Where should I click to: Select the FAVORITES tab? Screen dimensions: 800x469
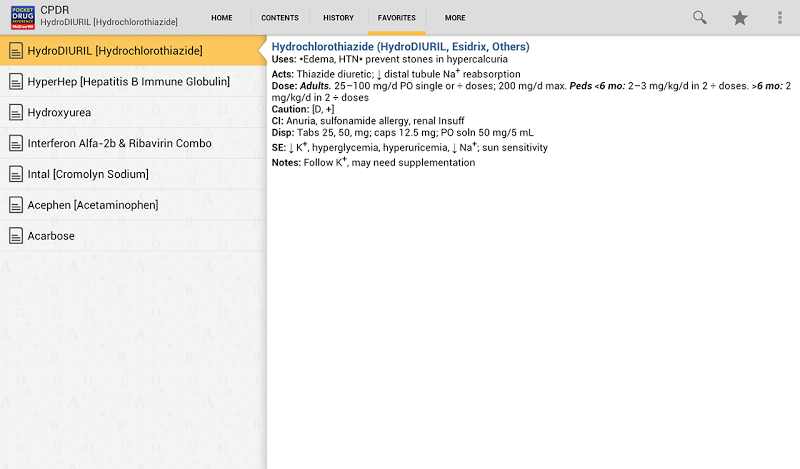tap(396, 18)
